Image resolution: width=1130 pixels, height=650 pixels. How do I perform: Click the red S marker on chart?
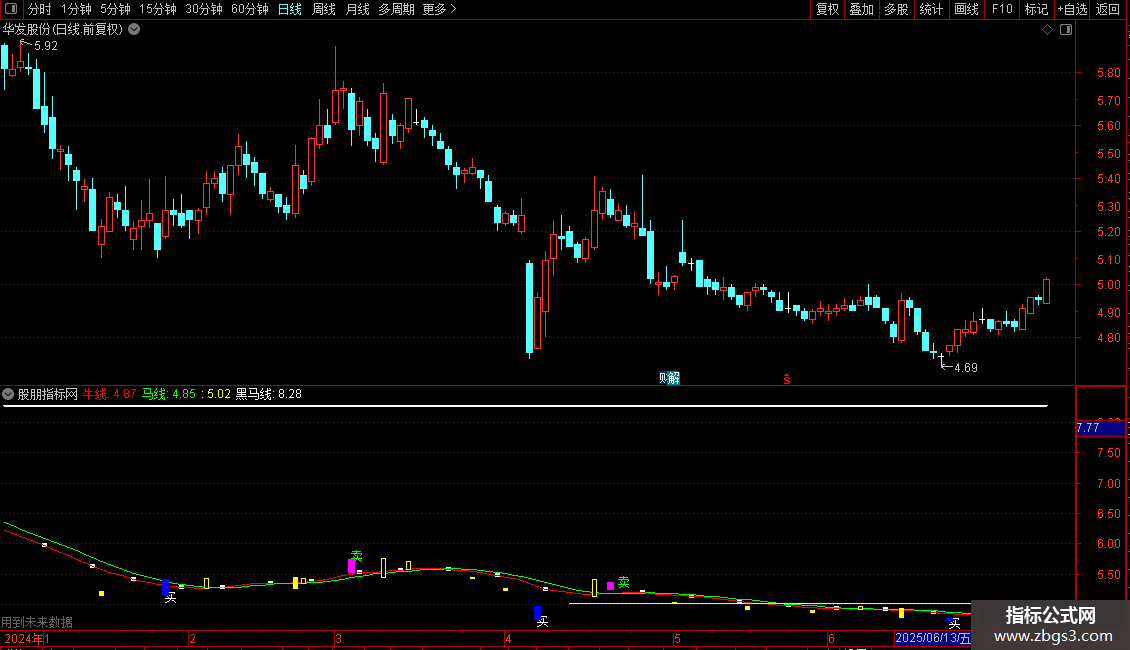(x=787, y=379)
